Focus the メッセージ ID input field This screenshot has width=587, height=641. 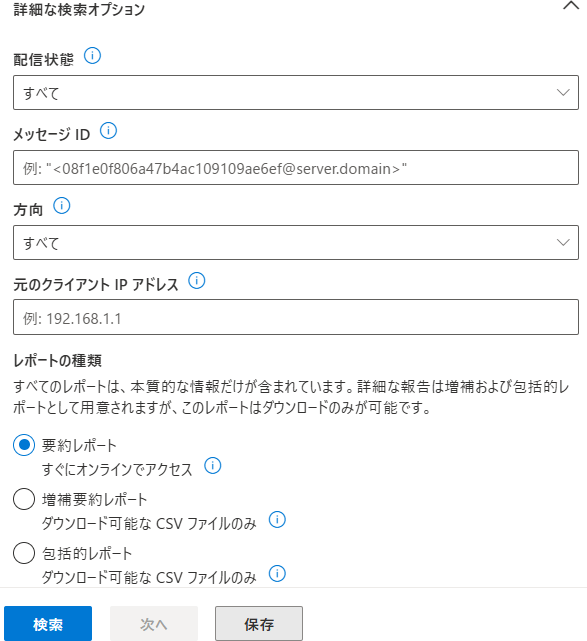coord(296,168)
